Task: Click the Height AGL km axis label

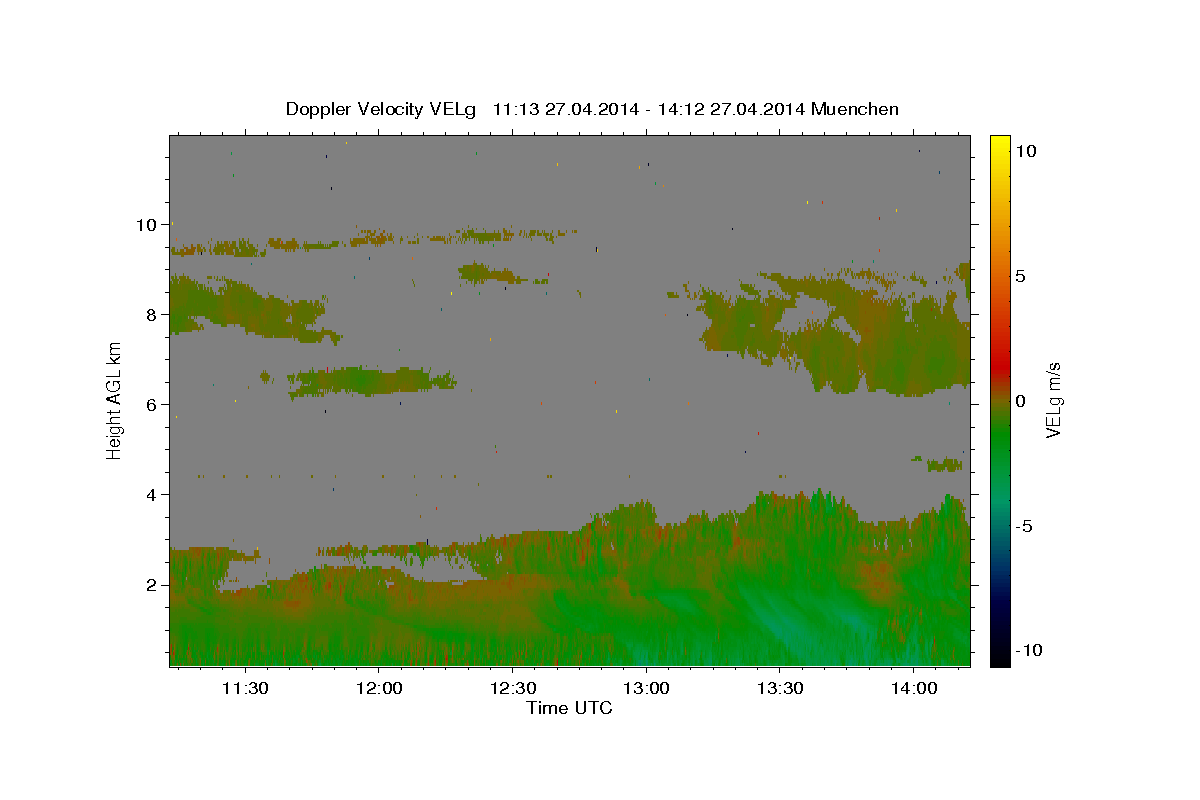Action: [115, 400]
